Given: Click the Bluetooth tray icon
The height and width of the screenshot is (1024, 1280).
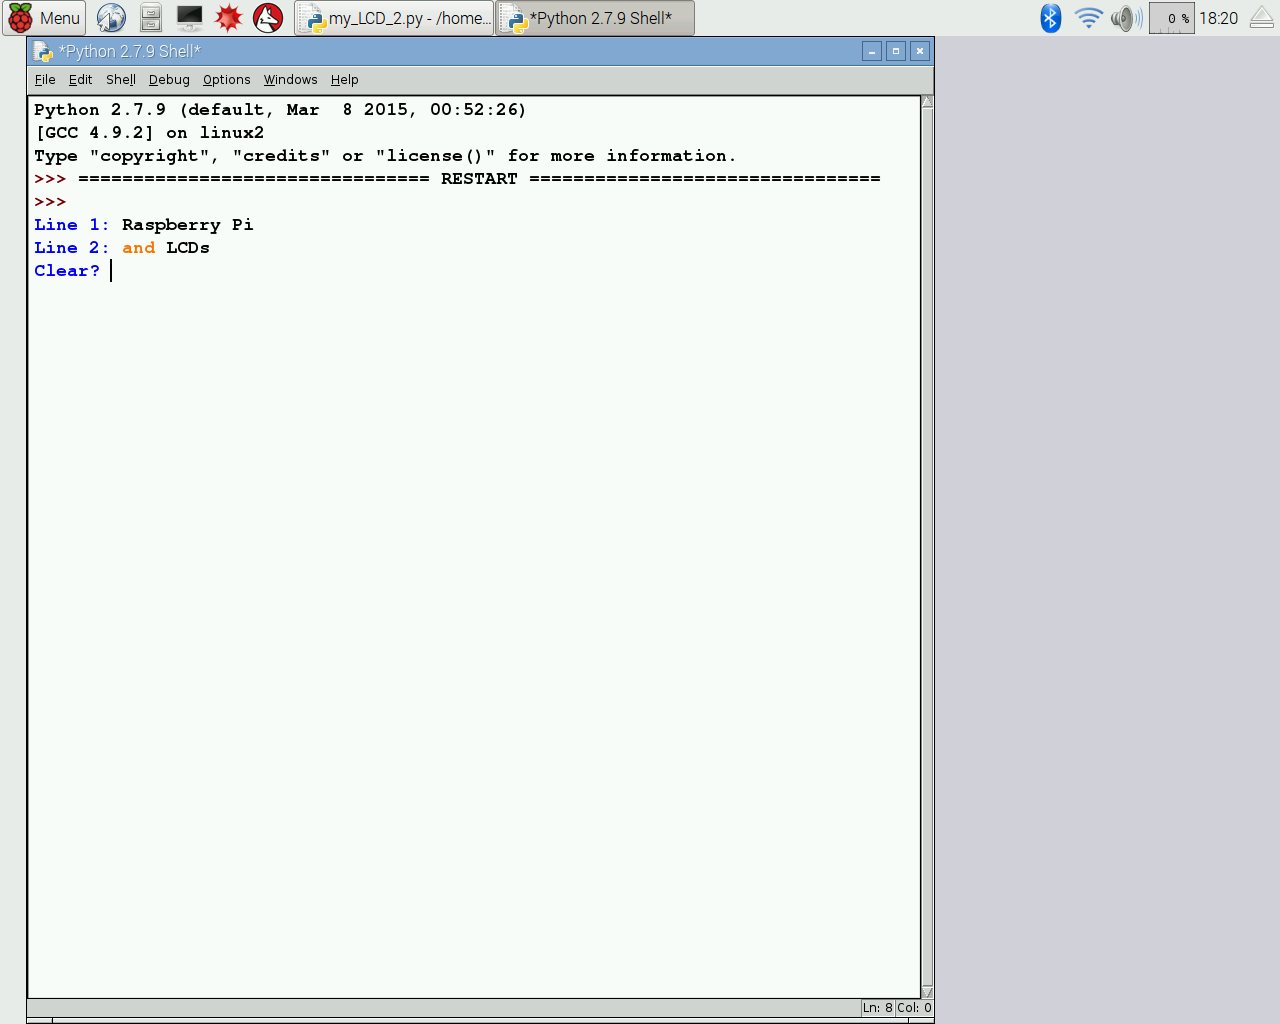Looking at the screenshot, I should 1050,18.
